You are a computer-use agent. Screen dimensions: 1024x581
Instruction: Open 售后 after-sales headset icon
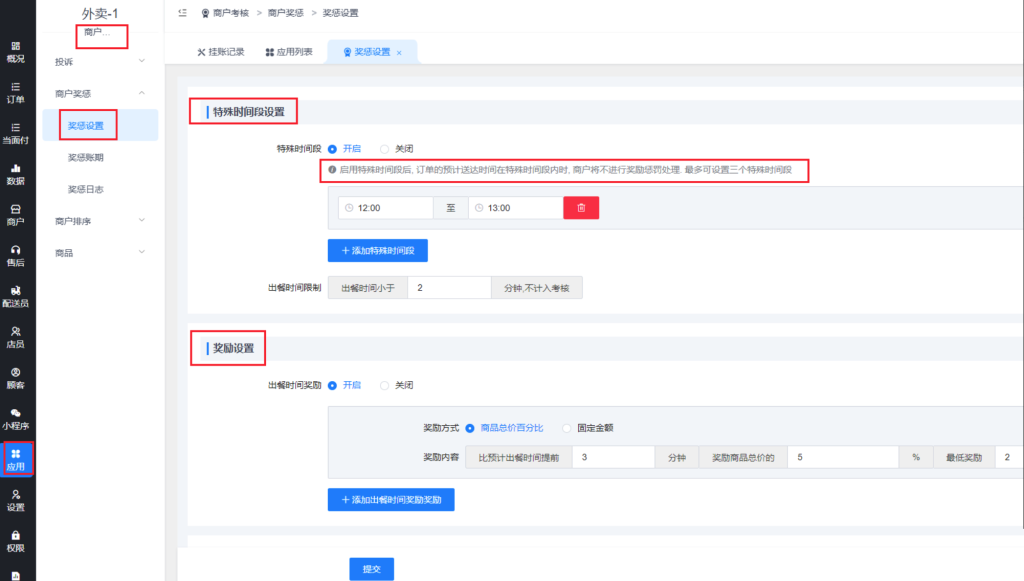tap(16, 256)
